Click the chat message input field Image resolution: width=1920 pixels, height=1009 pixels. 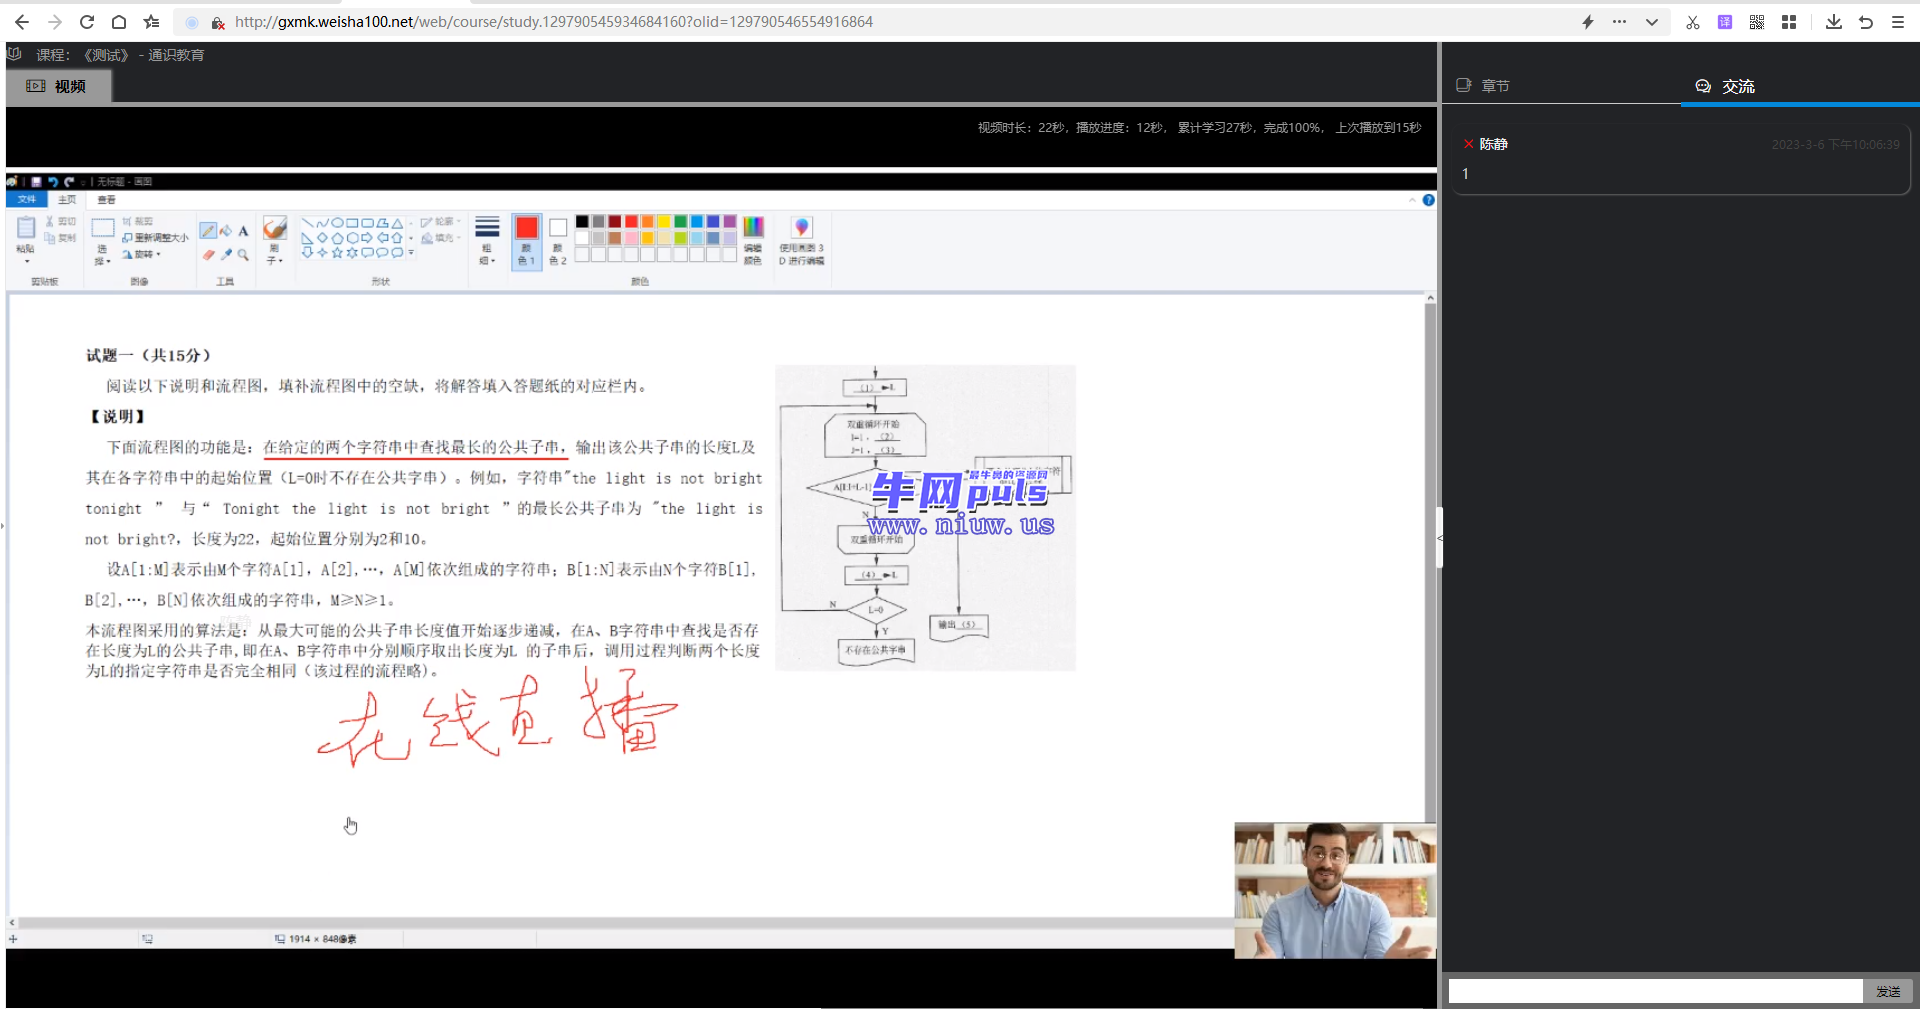[1655, 991]
